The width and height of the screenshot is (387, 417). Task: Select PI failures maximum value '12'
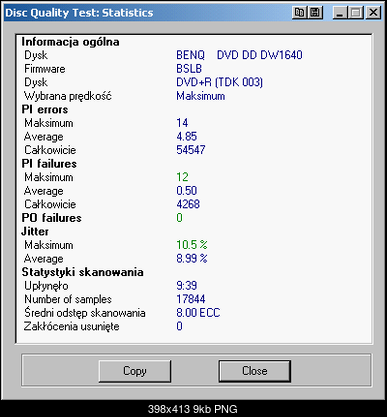point(182,177)
